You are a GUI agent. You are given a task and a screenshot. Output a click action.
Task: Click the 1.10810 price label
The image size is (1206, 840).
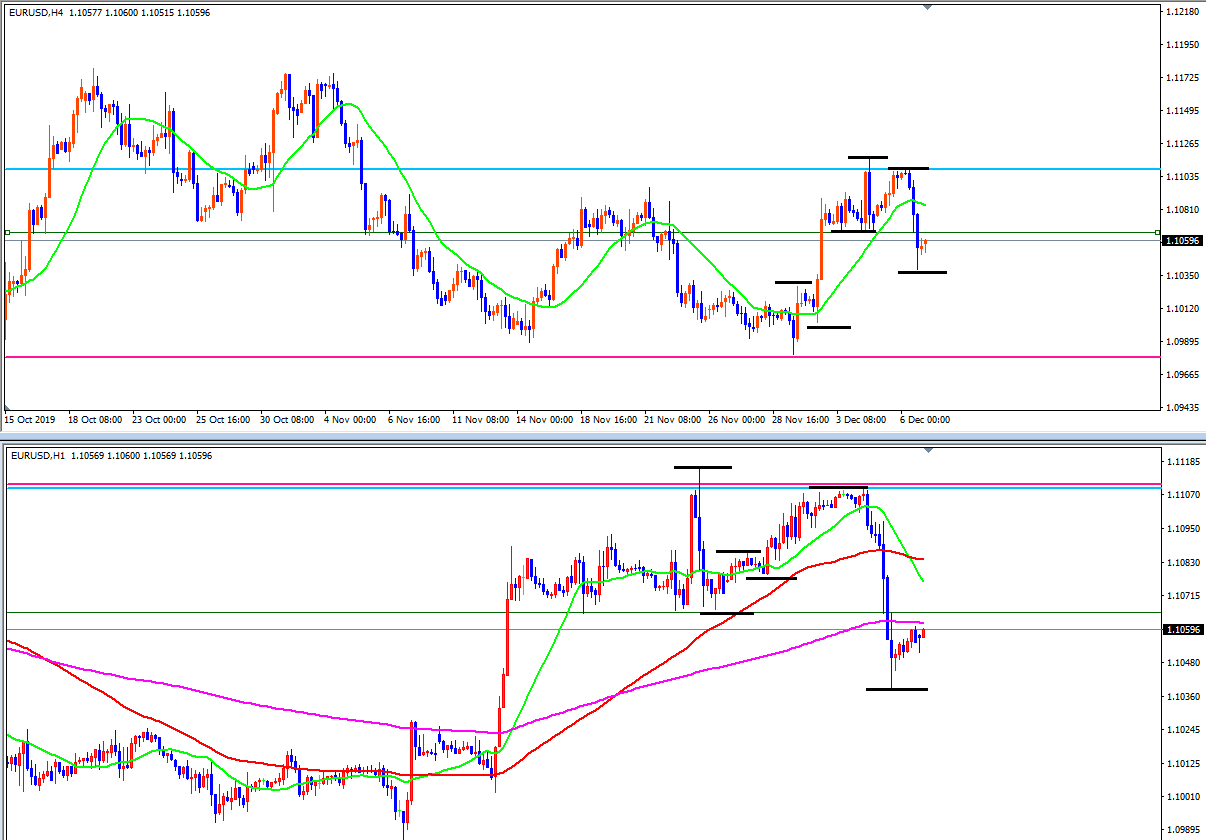click(x=1183, y=210)
